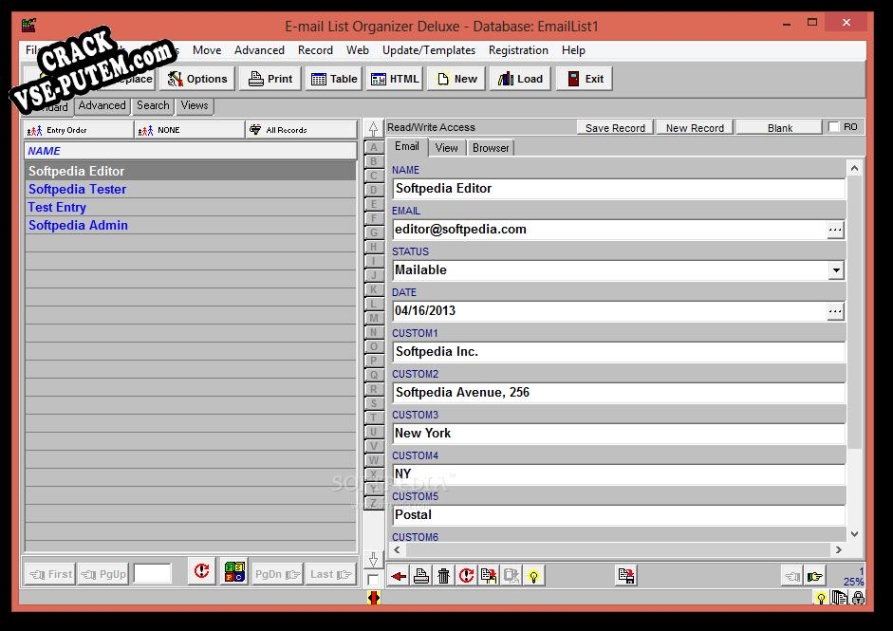Open the Record menu
This screenshot has width=893, height=631.
[315, 50]
